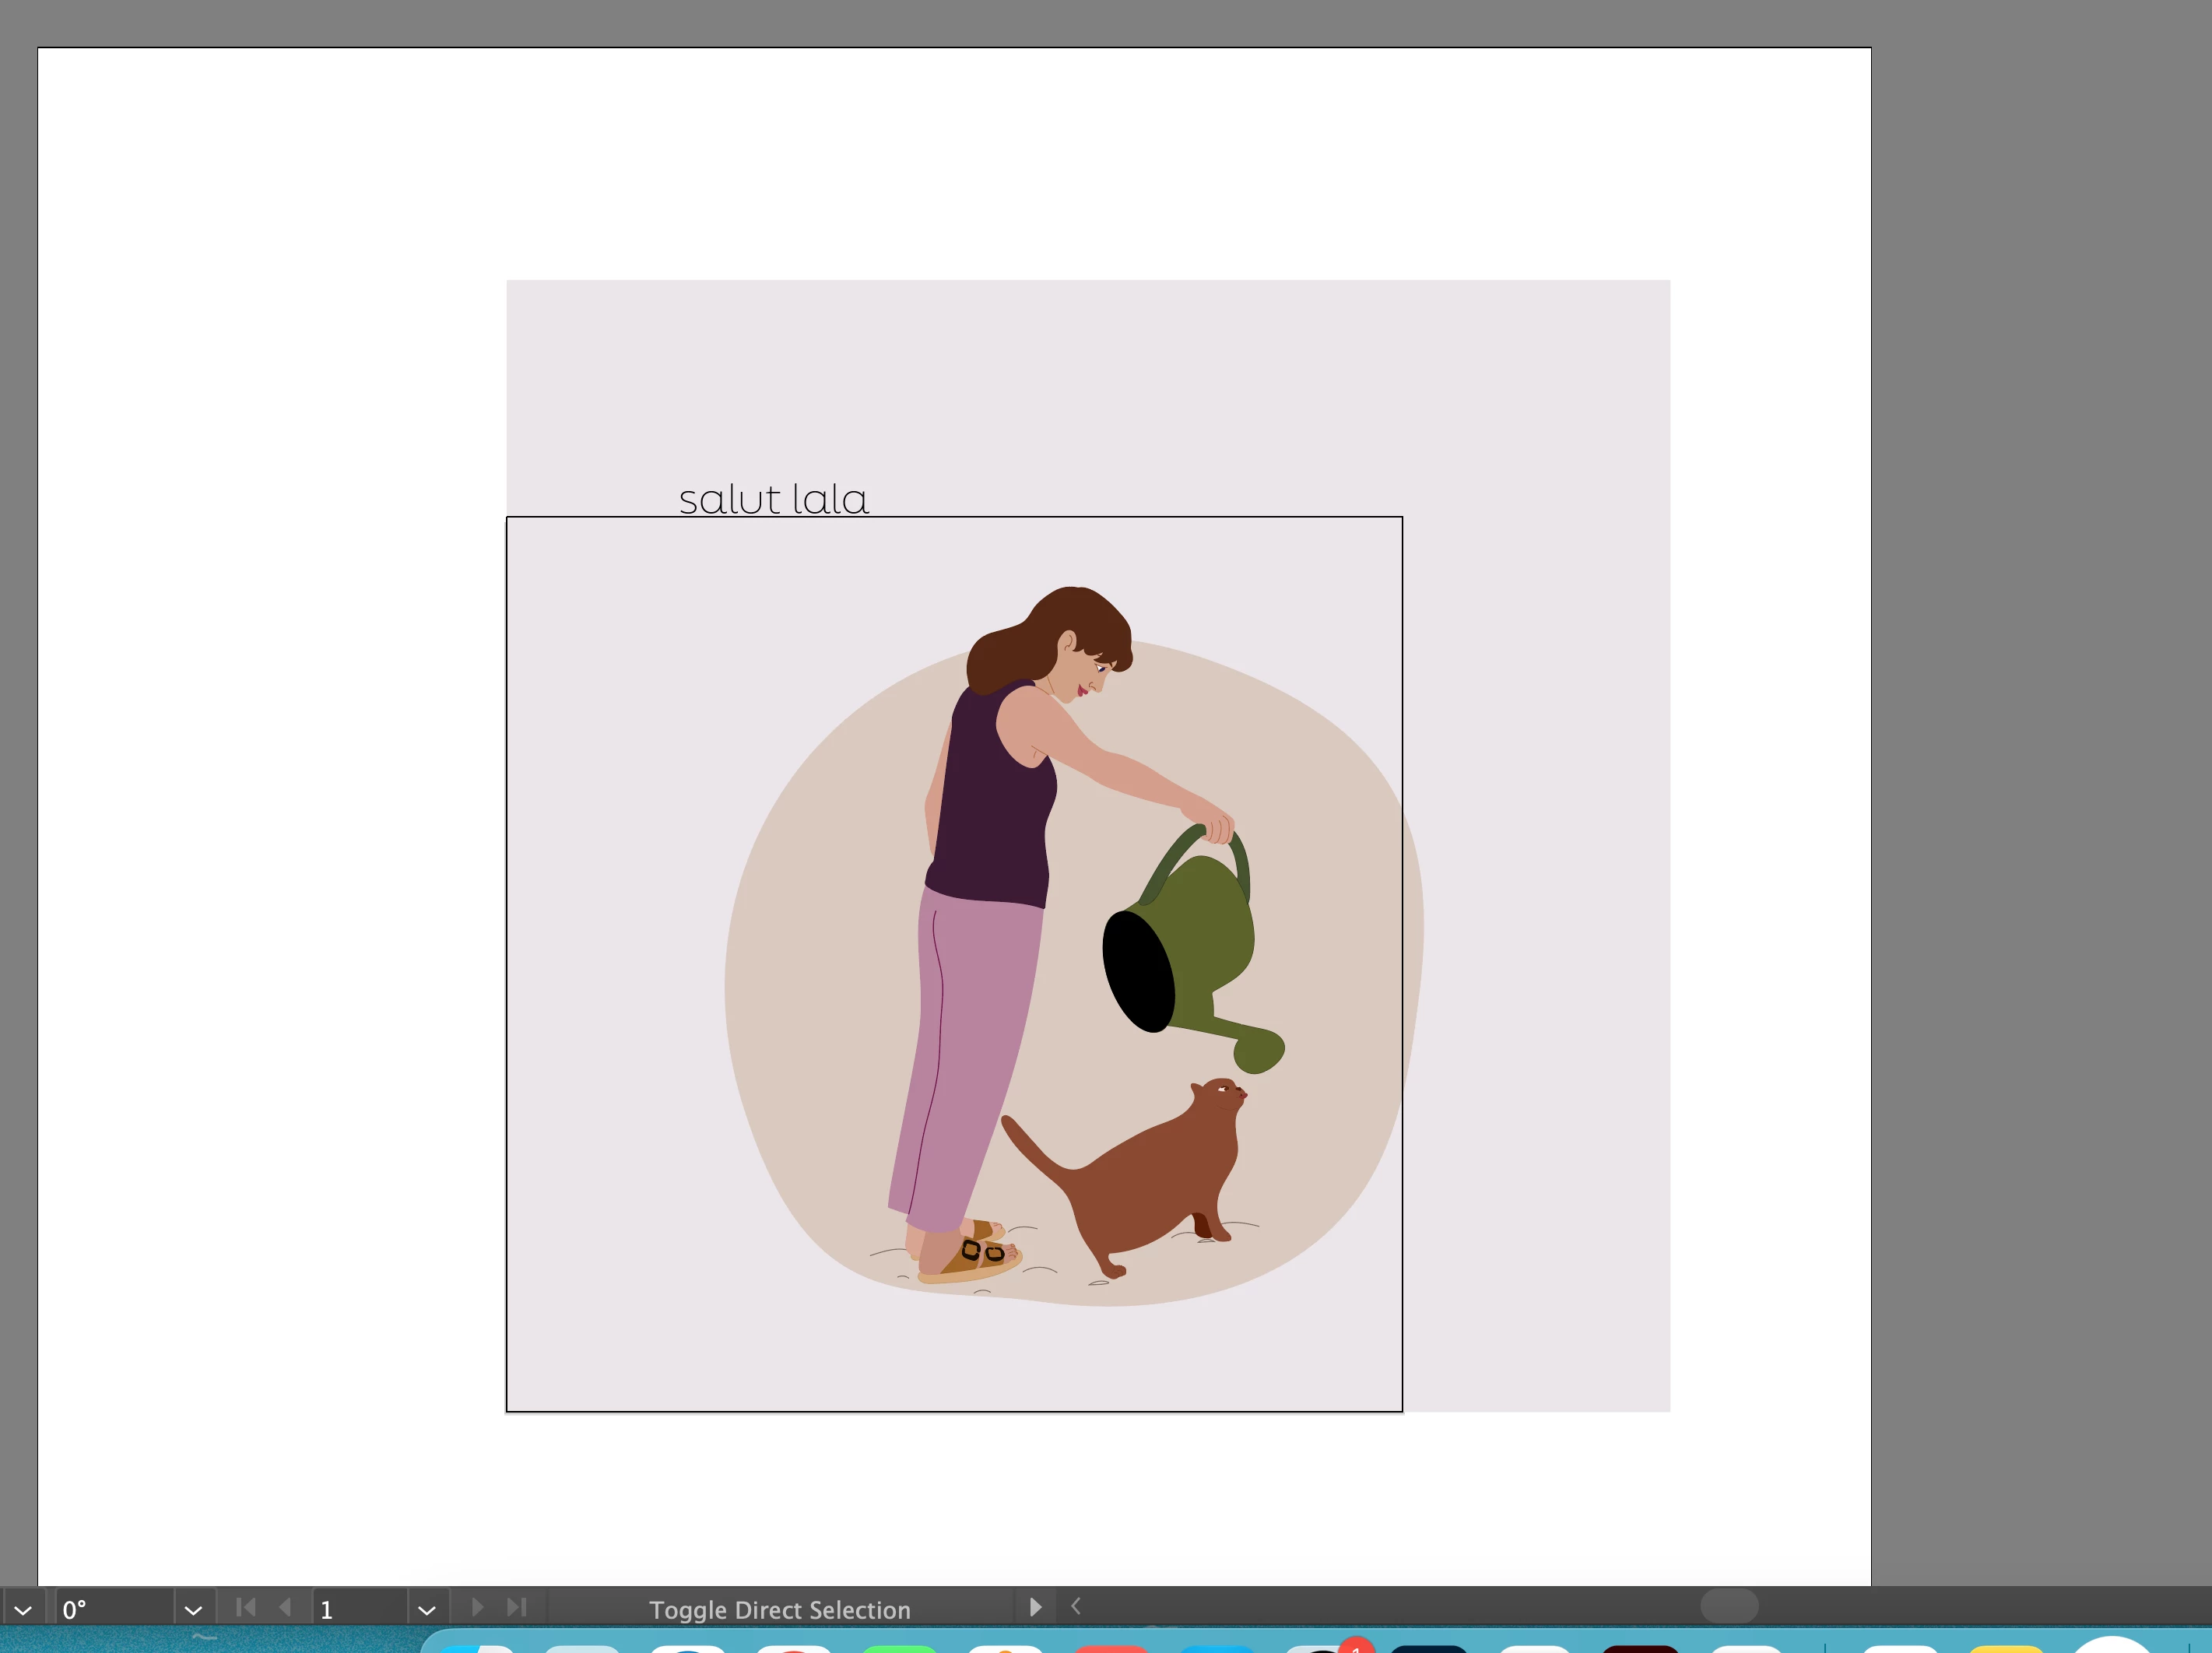2212x1653 pixels.
Task: Go to the next artboard
Action: tap(477, 1608)
